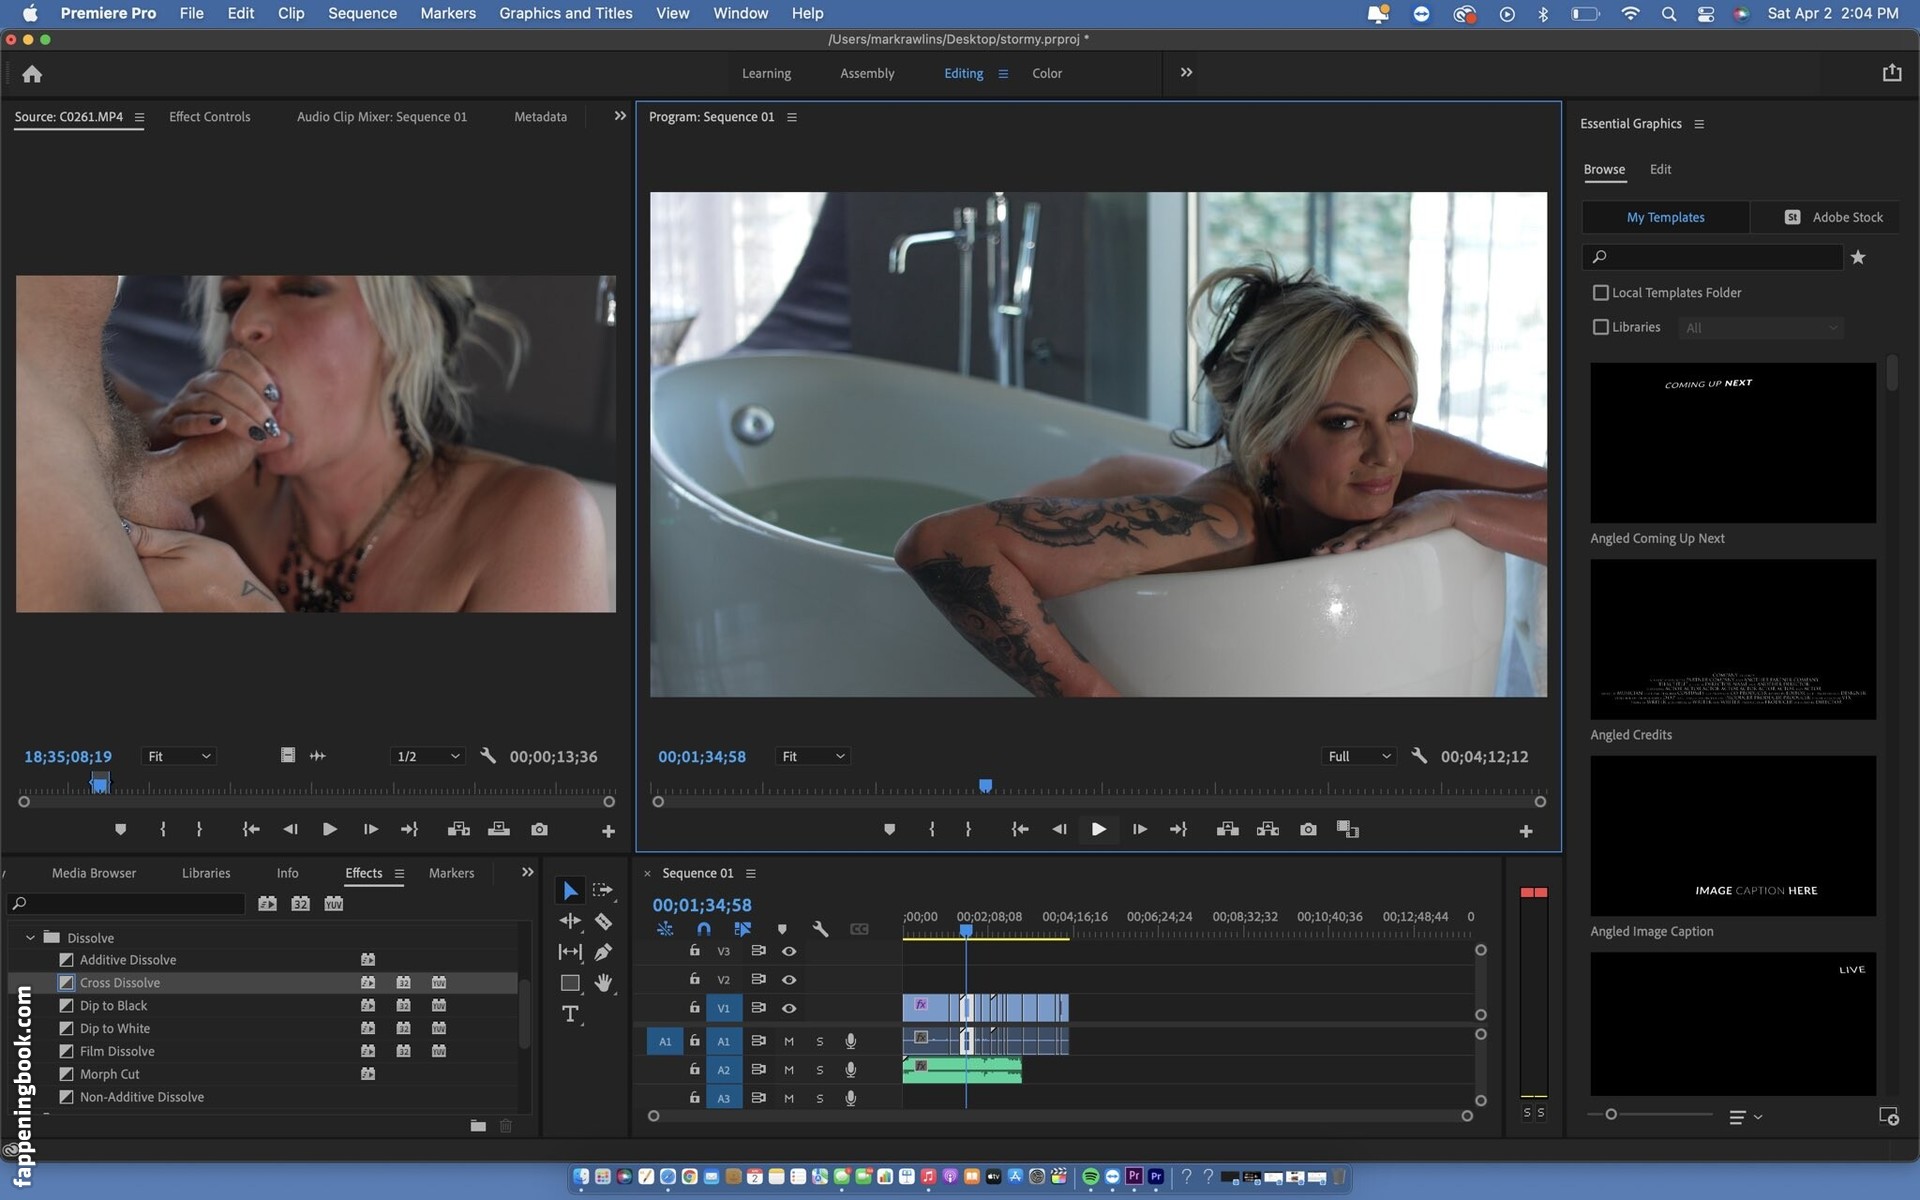This screenshot has height=1200, width=1920.
Task: Toggle Snap in Timeline magnet icon
Action: (x=704, y=929)
